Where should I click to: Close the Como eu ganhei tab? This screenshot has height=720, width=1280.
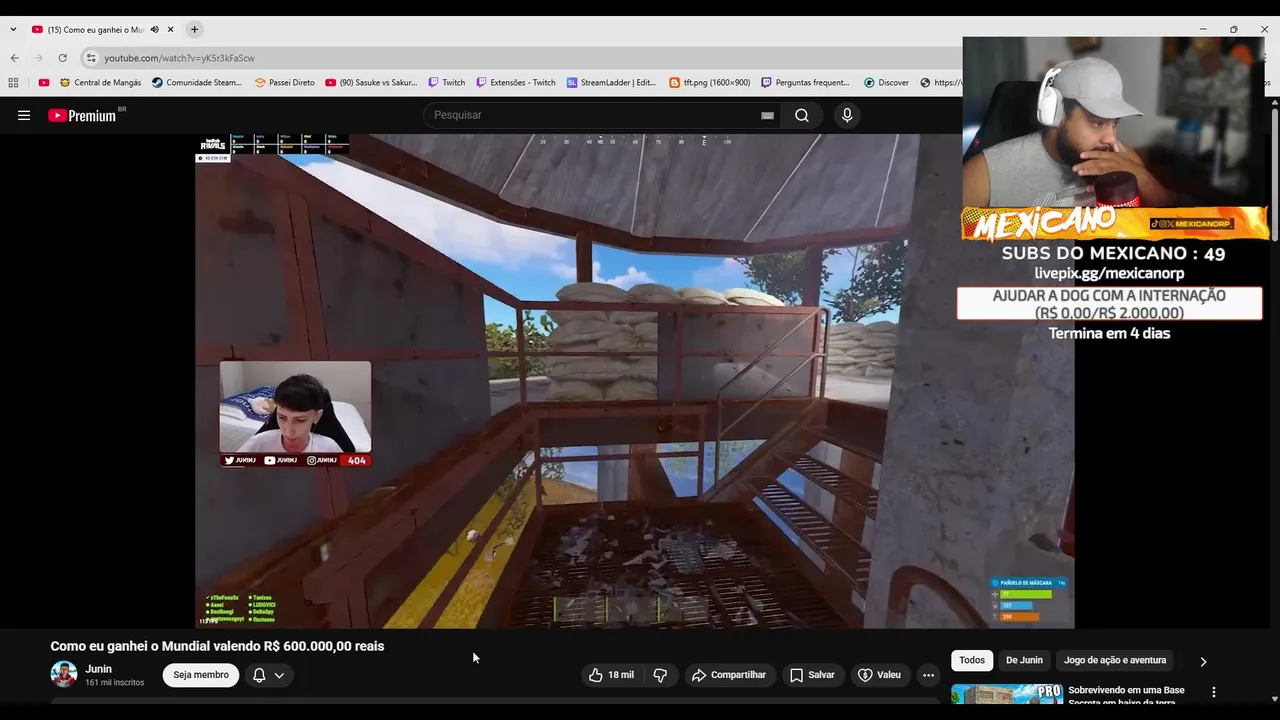coord(171,30)
